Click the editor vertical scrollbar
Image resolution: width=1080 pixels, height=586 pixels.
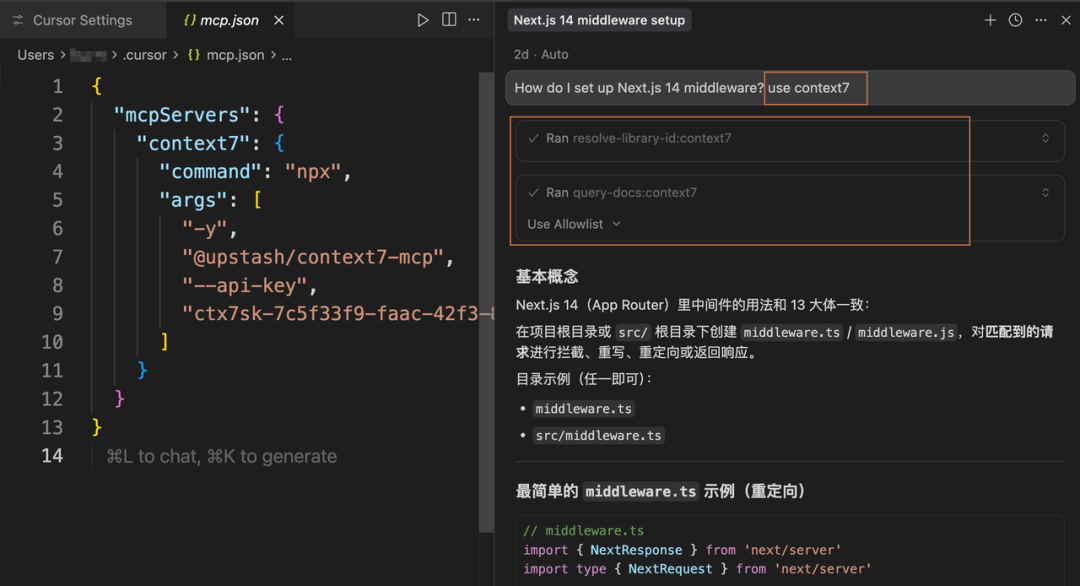487,300
